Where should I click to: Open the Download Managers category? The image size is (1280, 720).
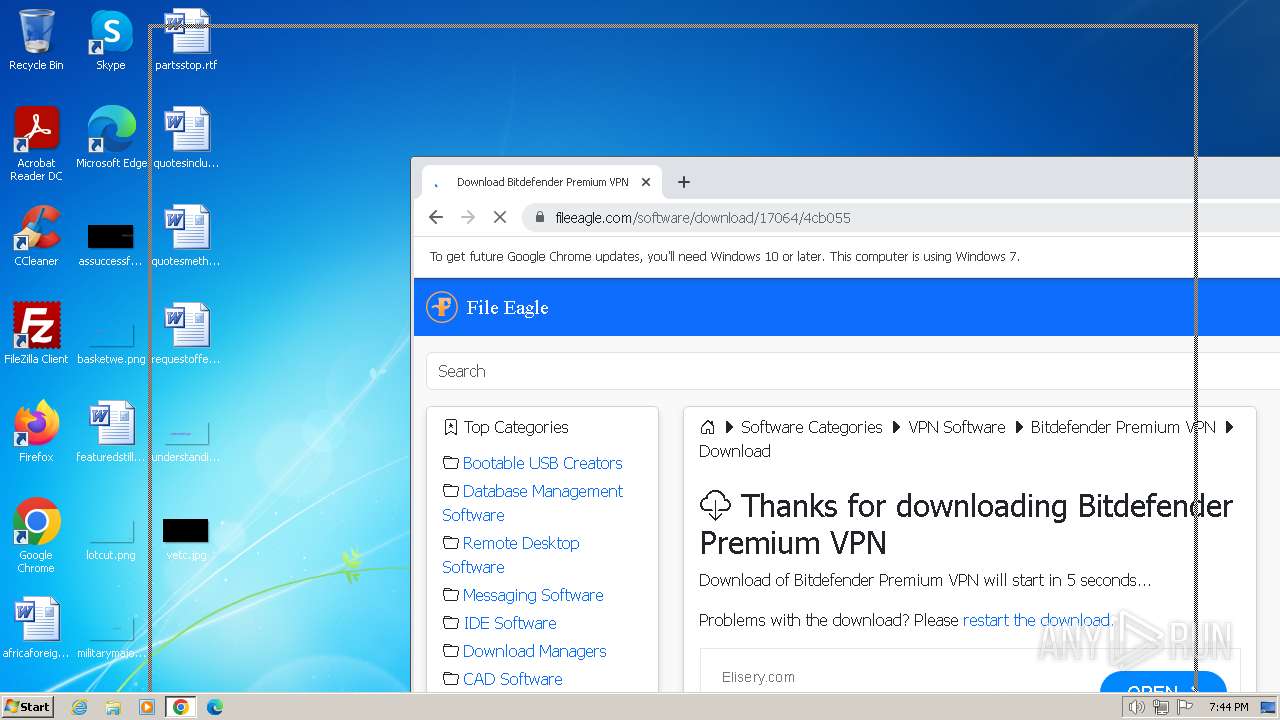534,651
